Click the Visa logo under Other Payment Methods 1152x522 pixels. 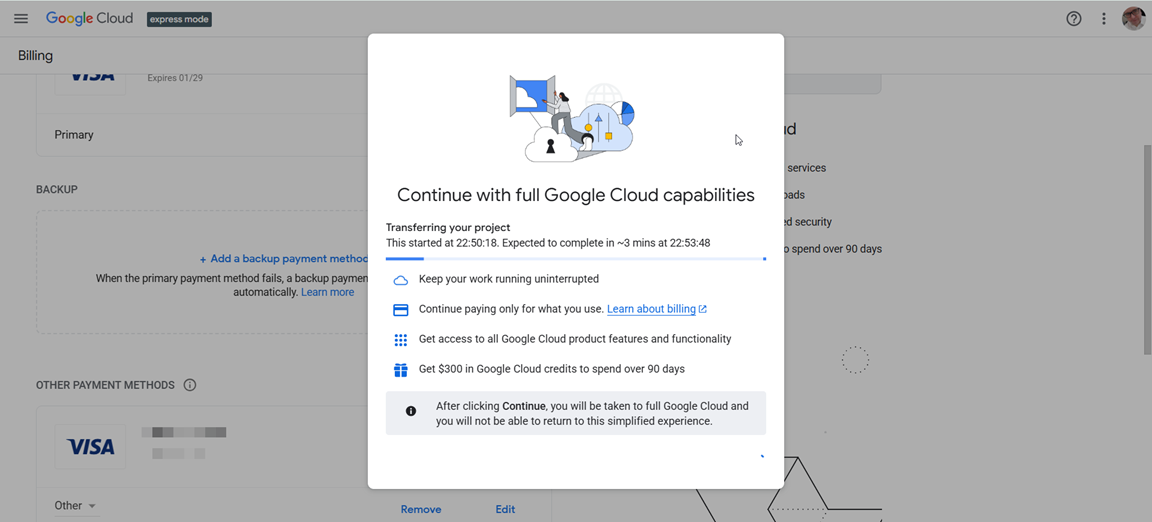coord(90,446)
